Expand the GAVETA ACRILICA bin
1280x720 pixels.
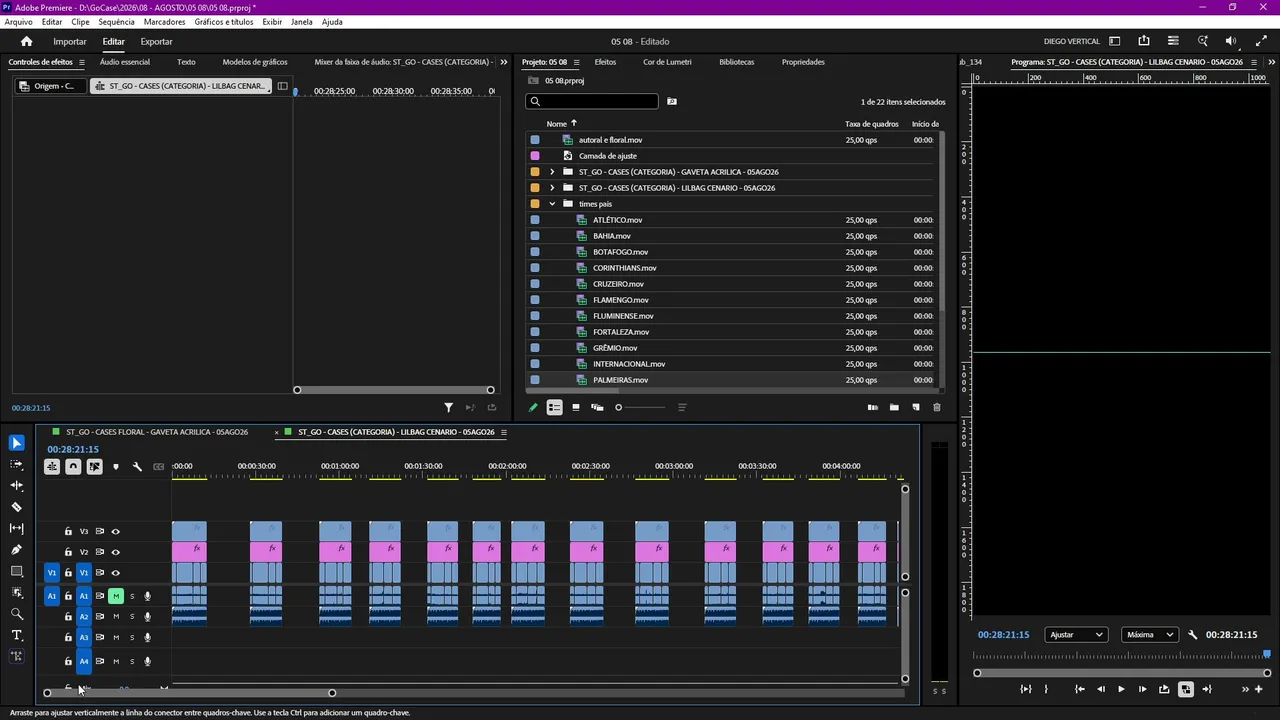(x=552, y=172)
